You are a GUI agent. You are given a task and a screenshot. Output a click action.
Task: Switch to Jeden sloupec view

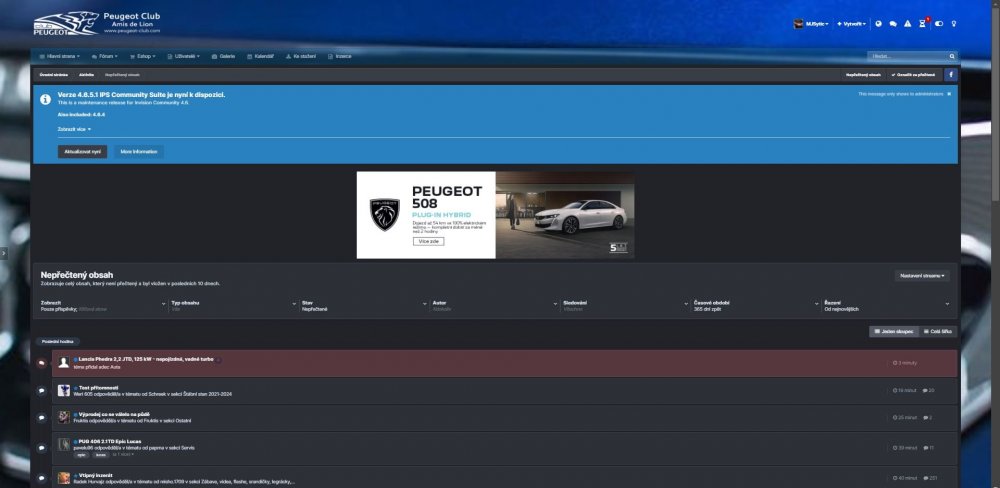click(894, 332)
